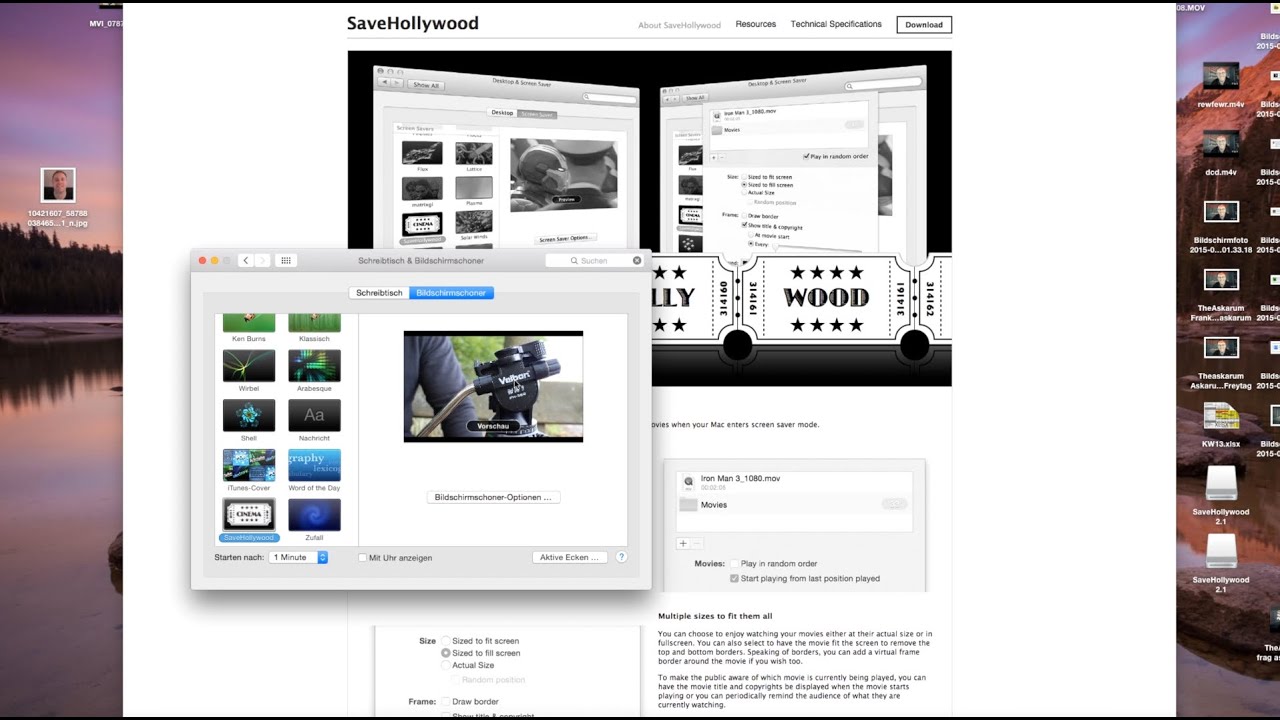Open Bildschirmschoner-Optionen button
Viewport: 1280px width, 720px height.
(x=493, y=497)
